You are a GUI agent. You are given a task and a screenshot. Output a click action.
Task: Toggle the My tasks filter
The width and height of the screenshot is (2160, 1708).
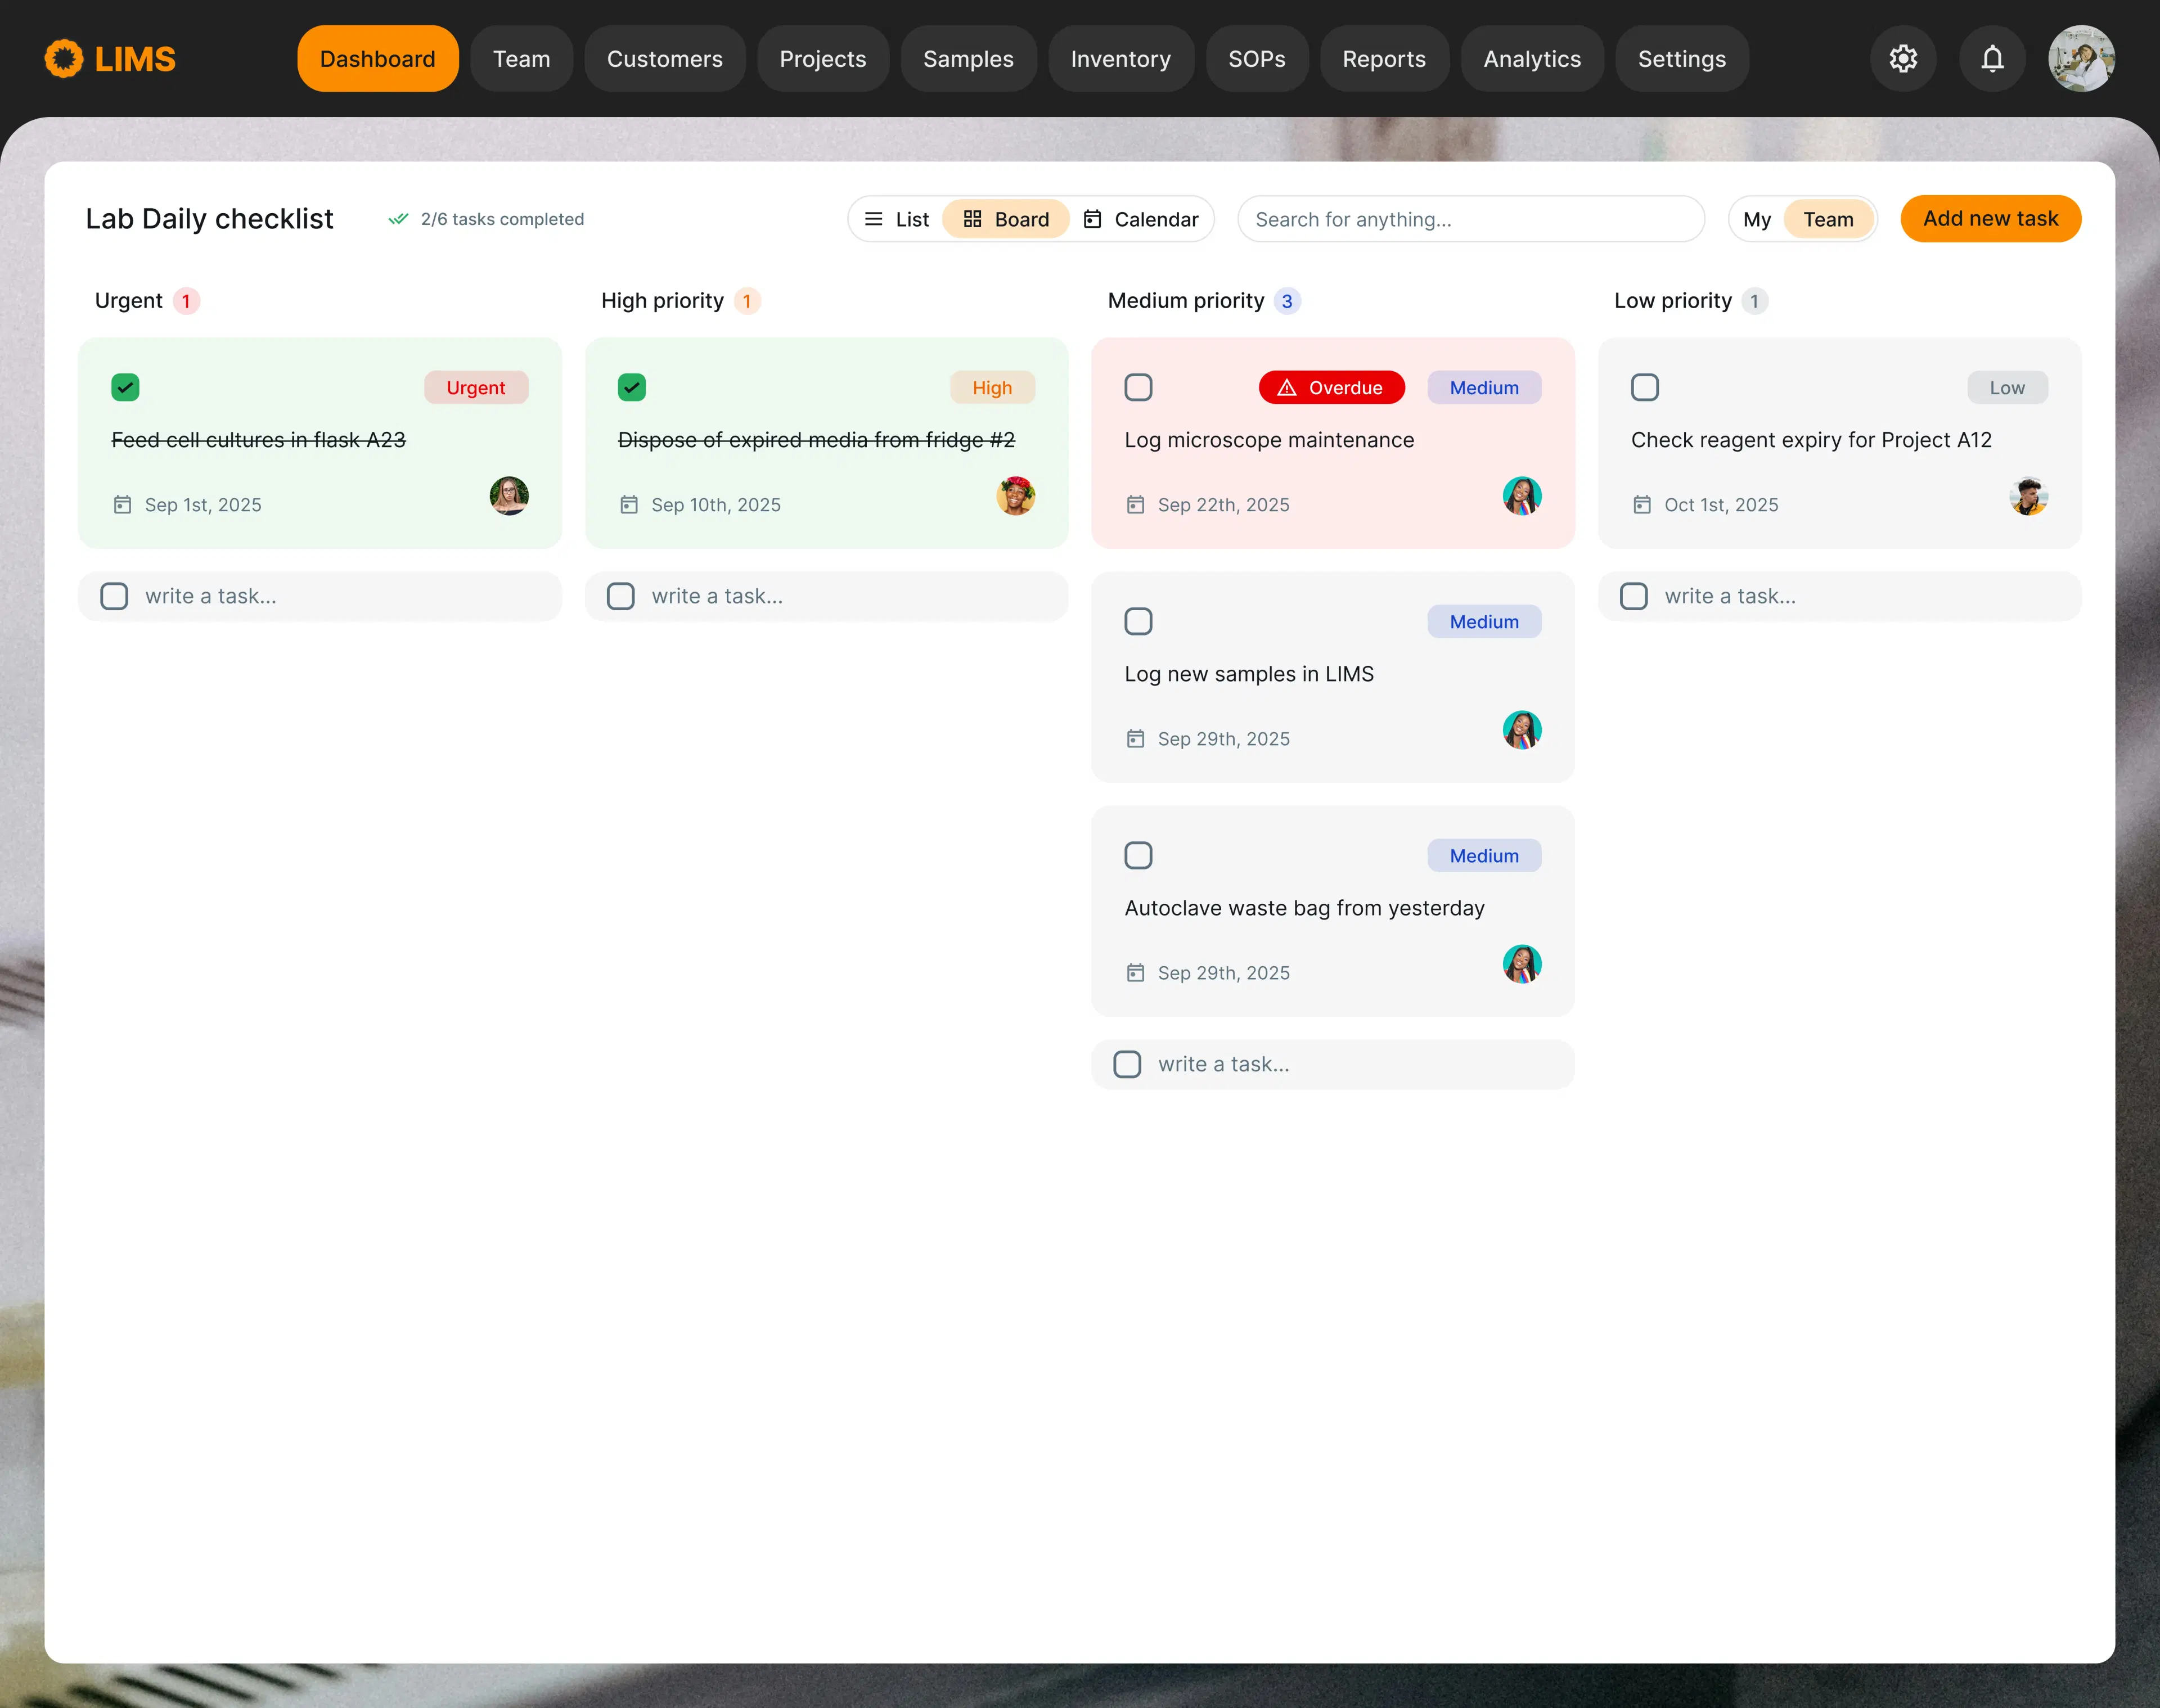tap(1756, 220)
